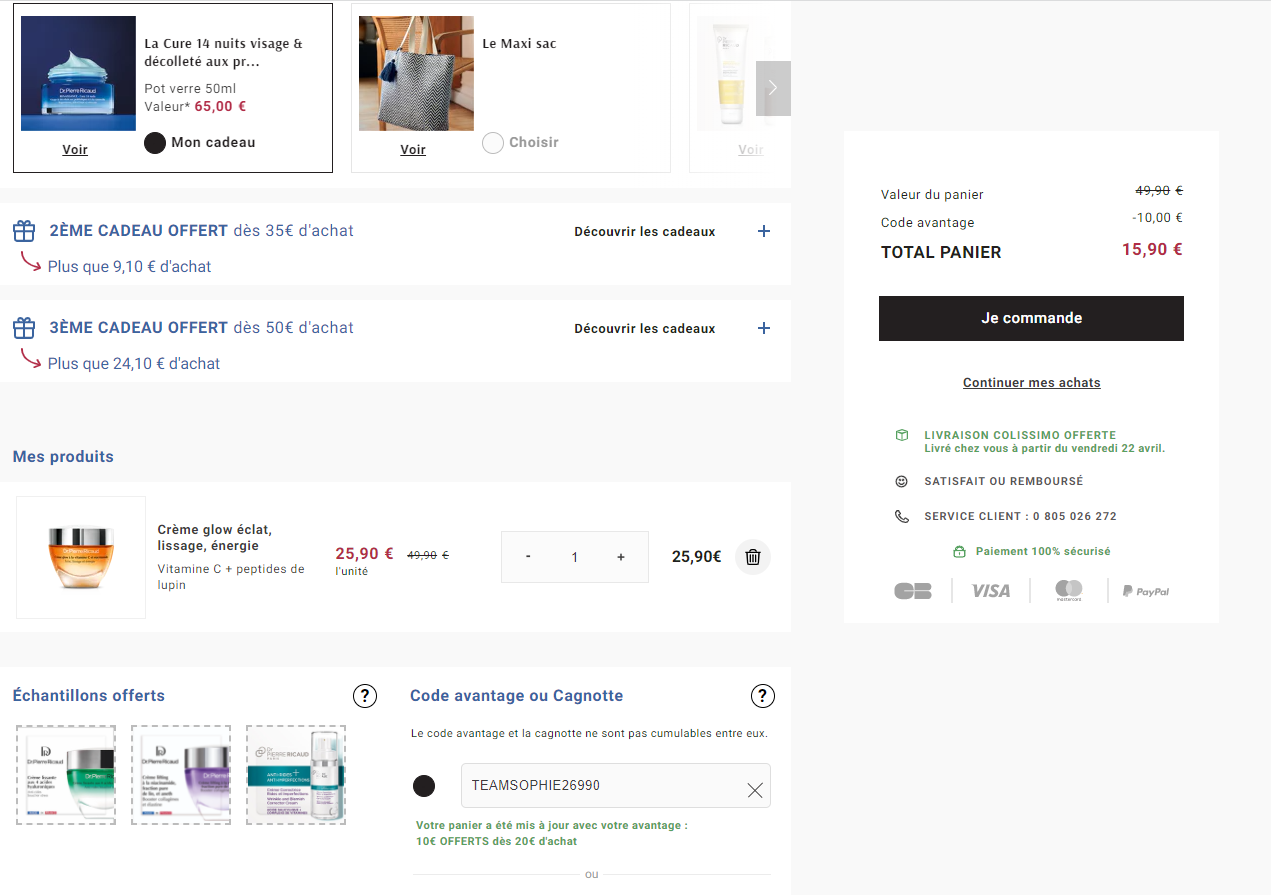Click the VISA logo

[991, 591]
